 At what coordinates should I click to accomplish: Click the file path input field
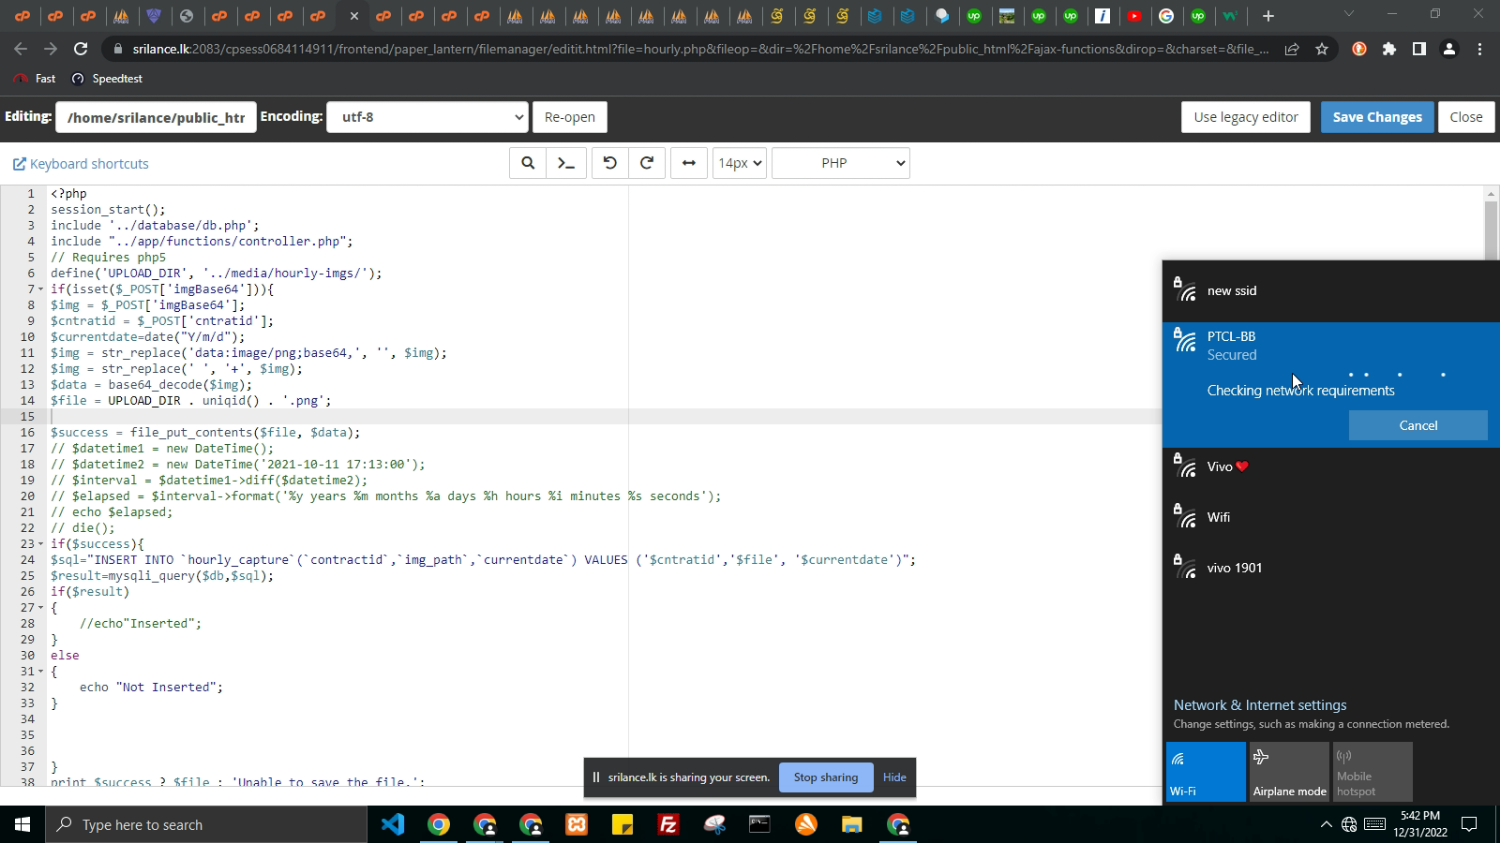[156, 117]
